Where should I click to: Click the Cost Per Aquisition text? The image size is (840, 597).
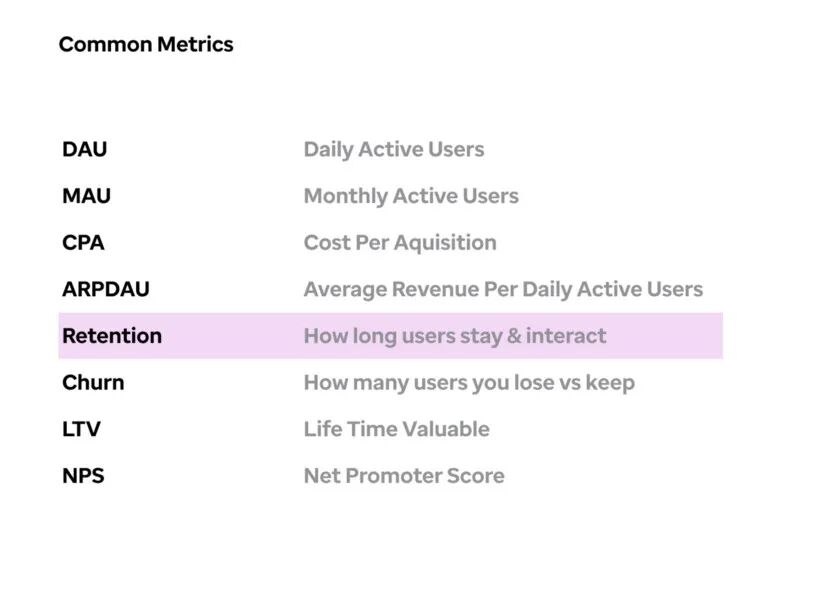(x=400, y=243)
